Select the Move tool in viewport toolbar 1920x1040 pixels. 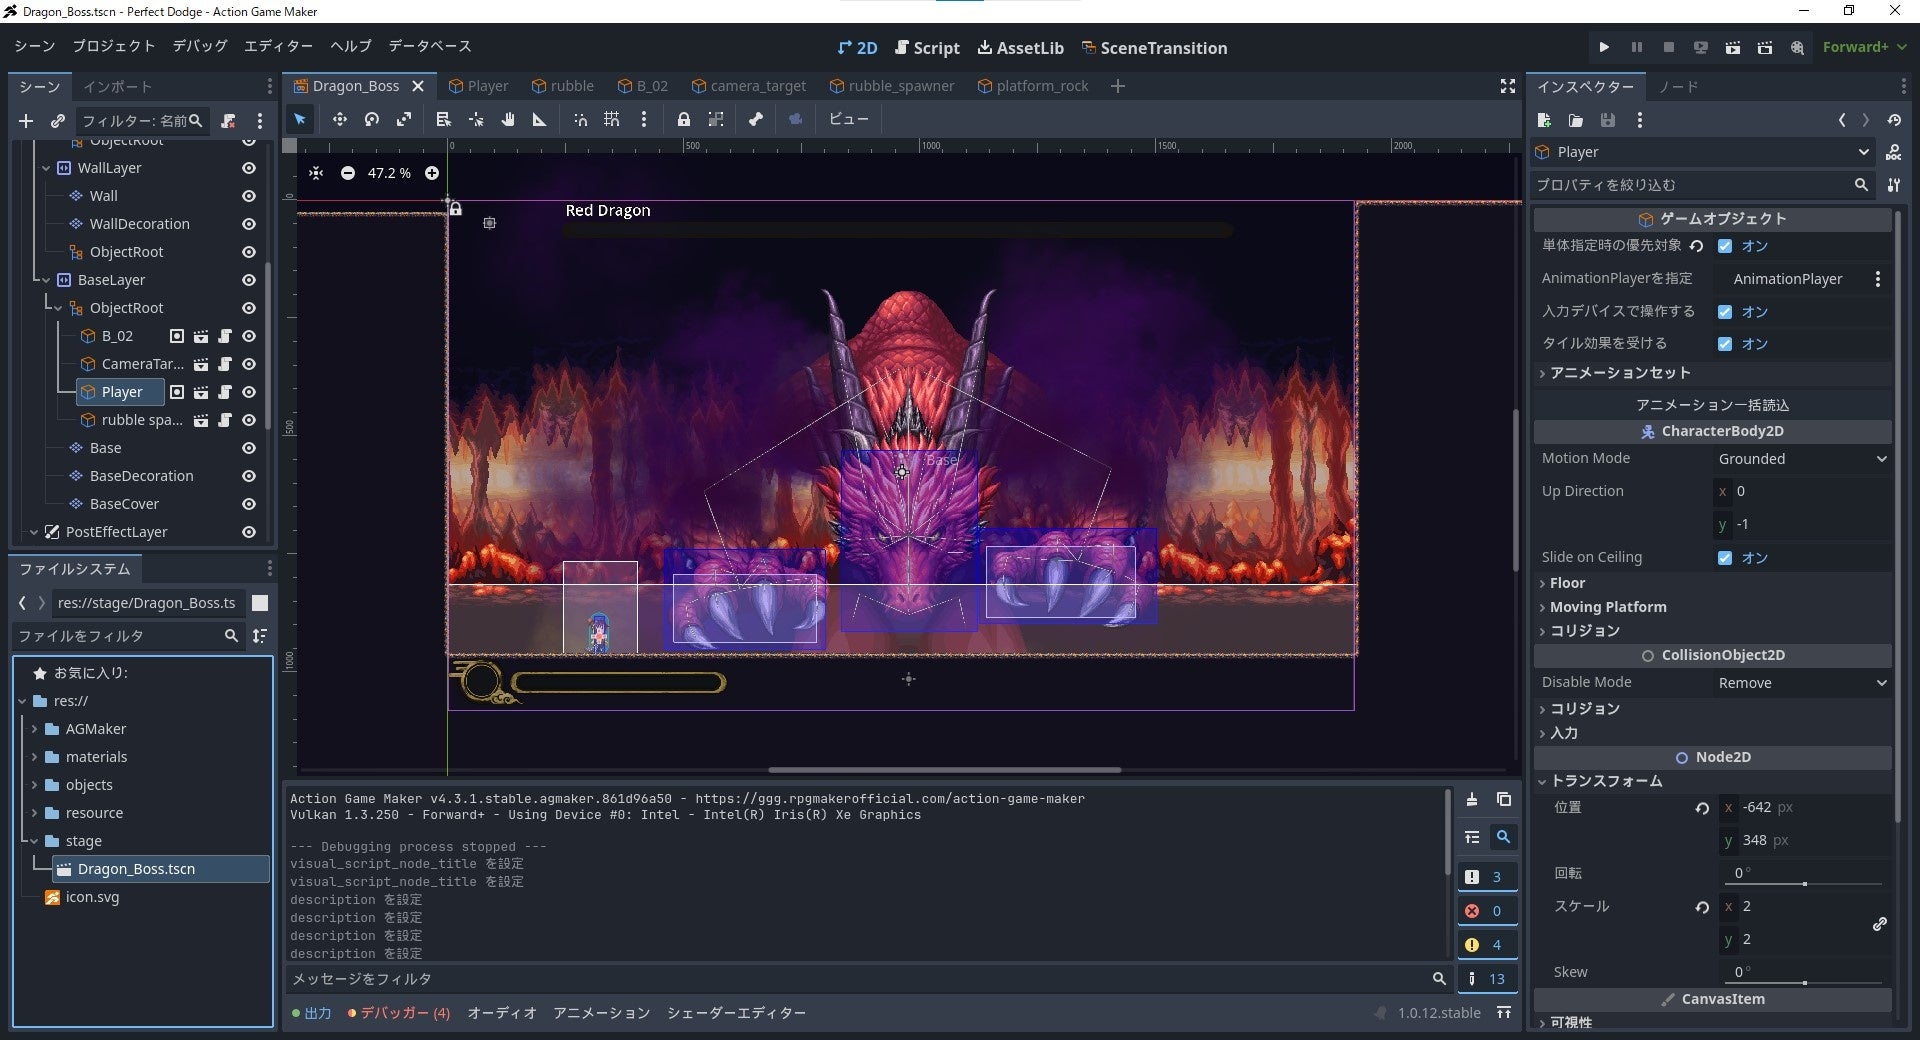340,120
